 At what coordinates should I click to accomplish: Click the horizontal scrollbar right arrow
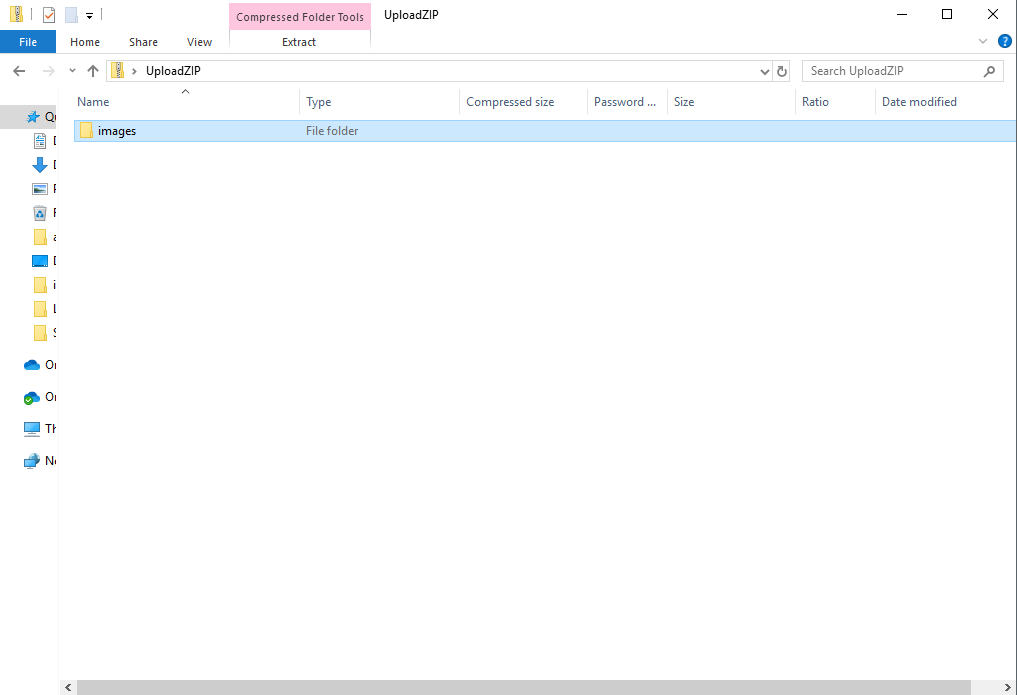click(1007, 687)
